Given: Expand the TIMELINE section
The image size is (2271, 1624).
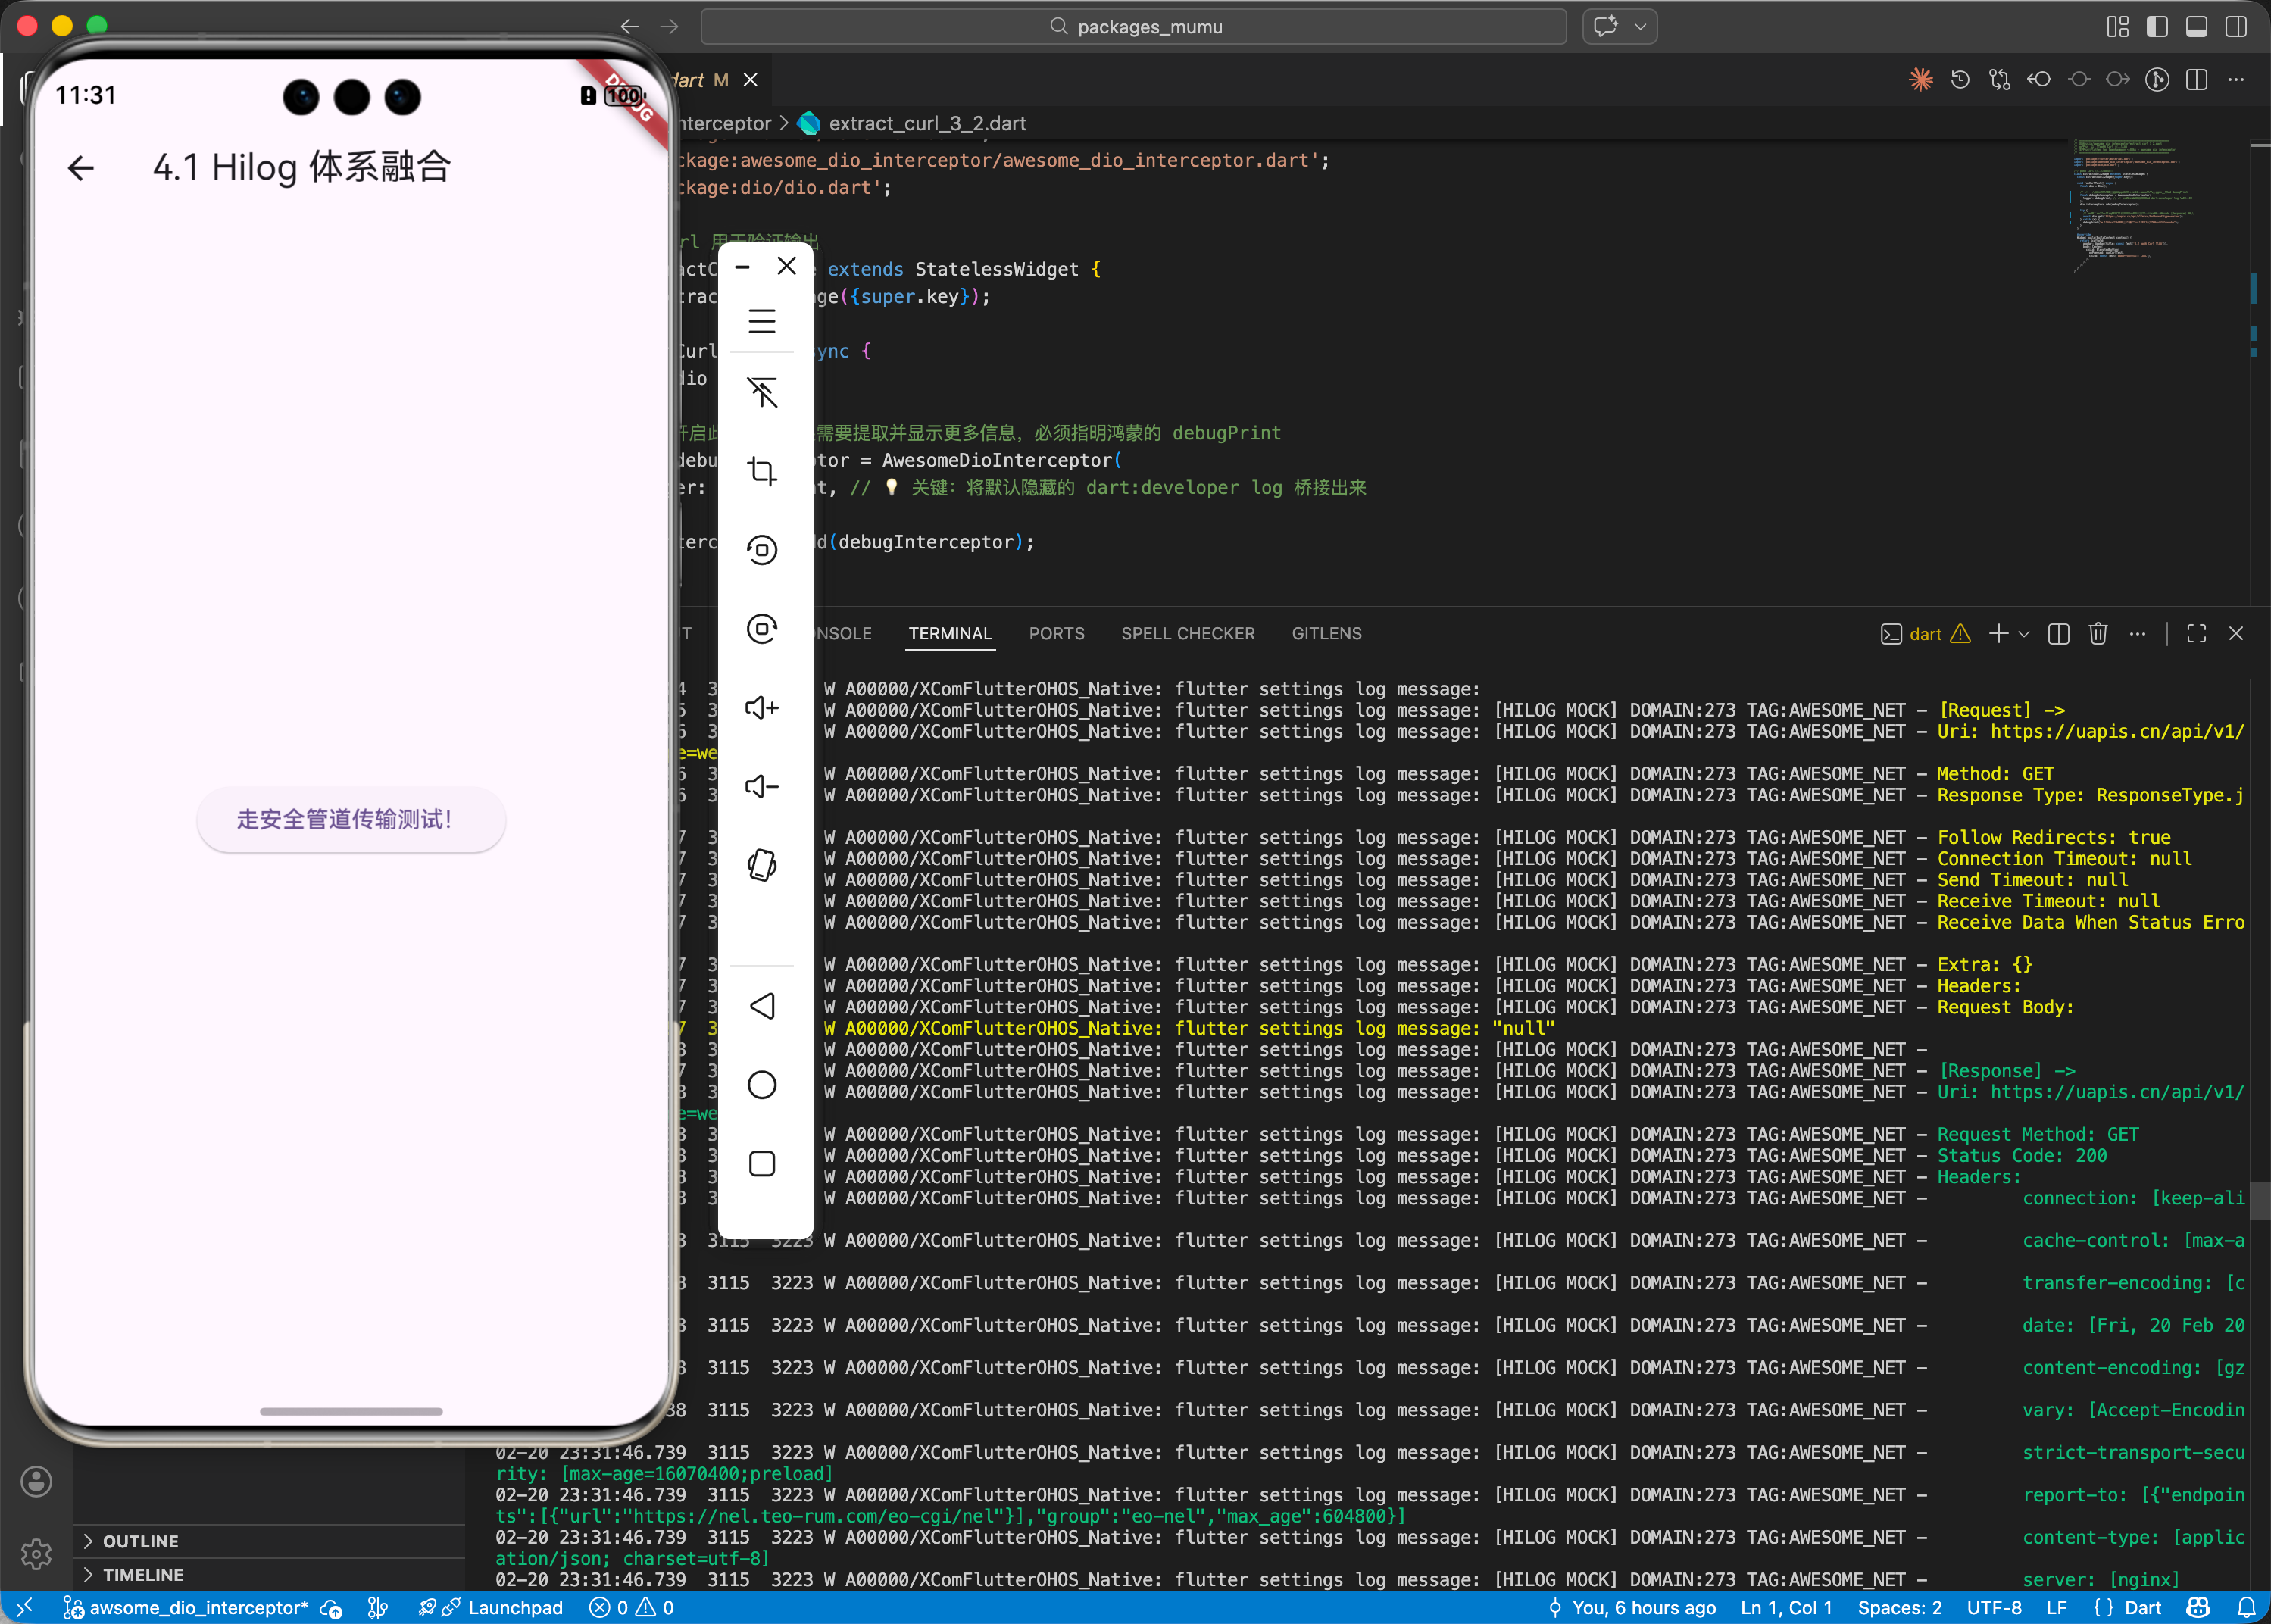Looking at the screenshot, I should (143, 1574).
